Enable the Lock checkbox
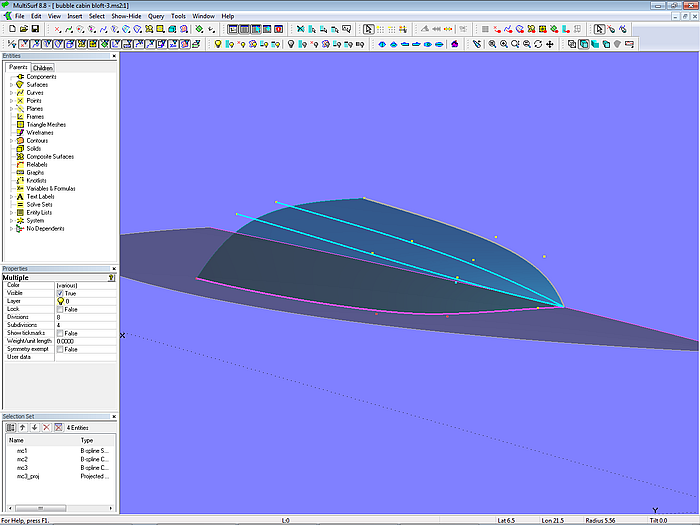The image size is (700, 525). coord(60,309)
